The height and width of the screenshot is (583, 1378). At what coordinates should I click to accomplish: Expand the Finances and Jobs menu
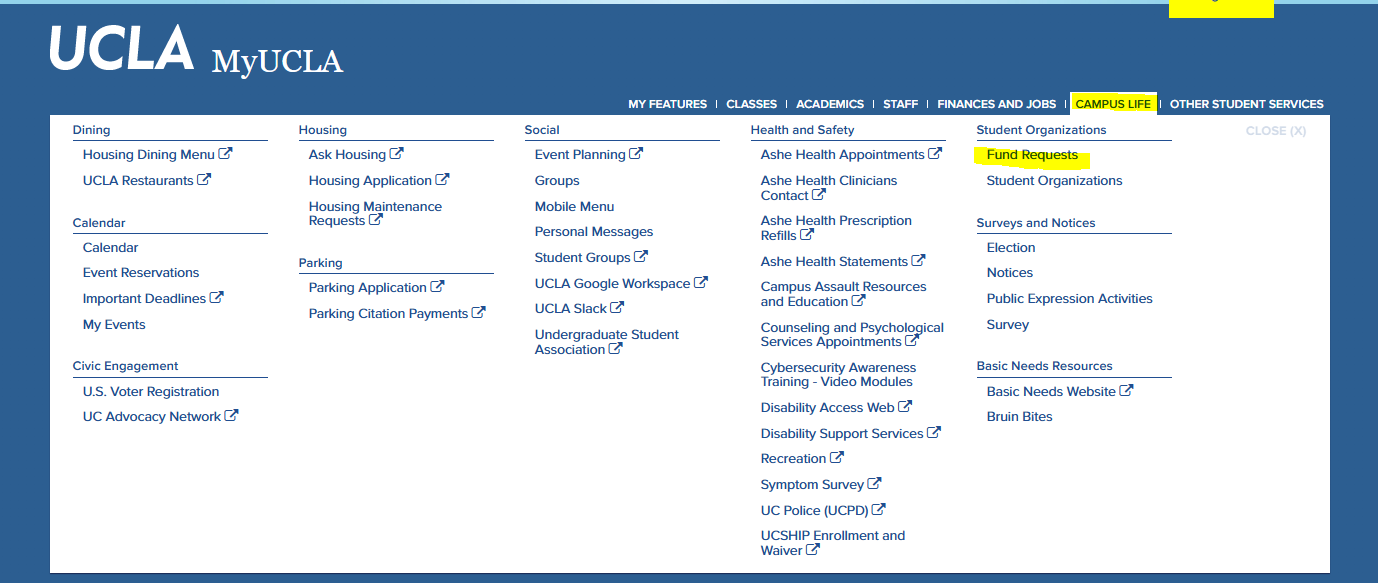[996, 104]
